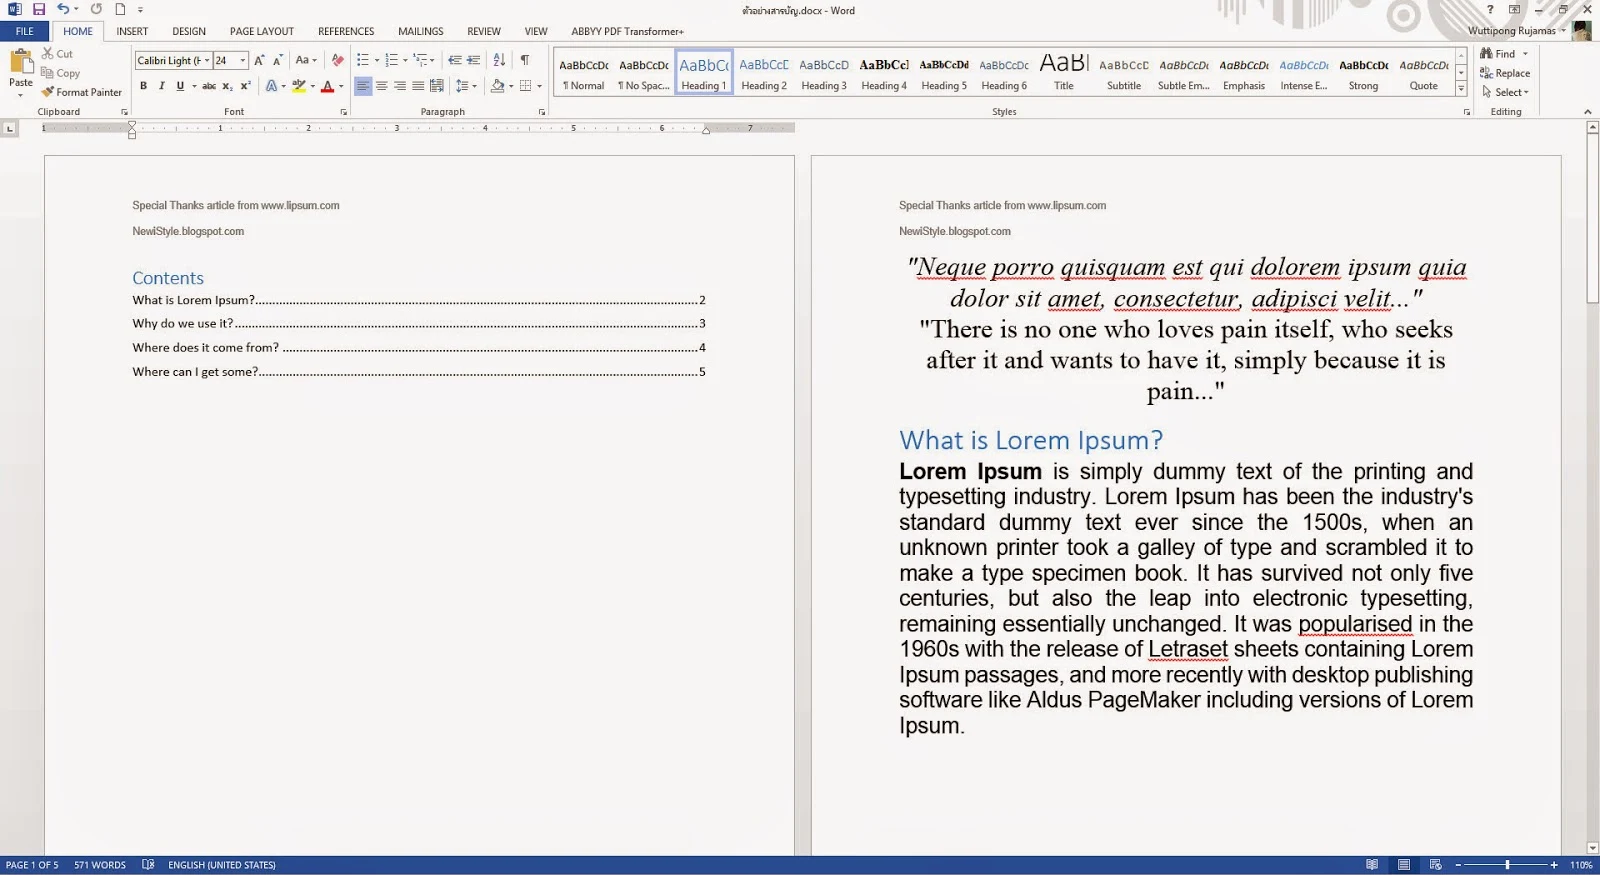Open the FILE tab
The width and height of the screenshot is (1600, 875).
[24, 31]
